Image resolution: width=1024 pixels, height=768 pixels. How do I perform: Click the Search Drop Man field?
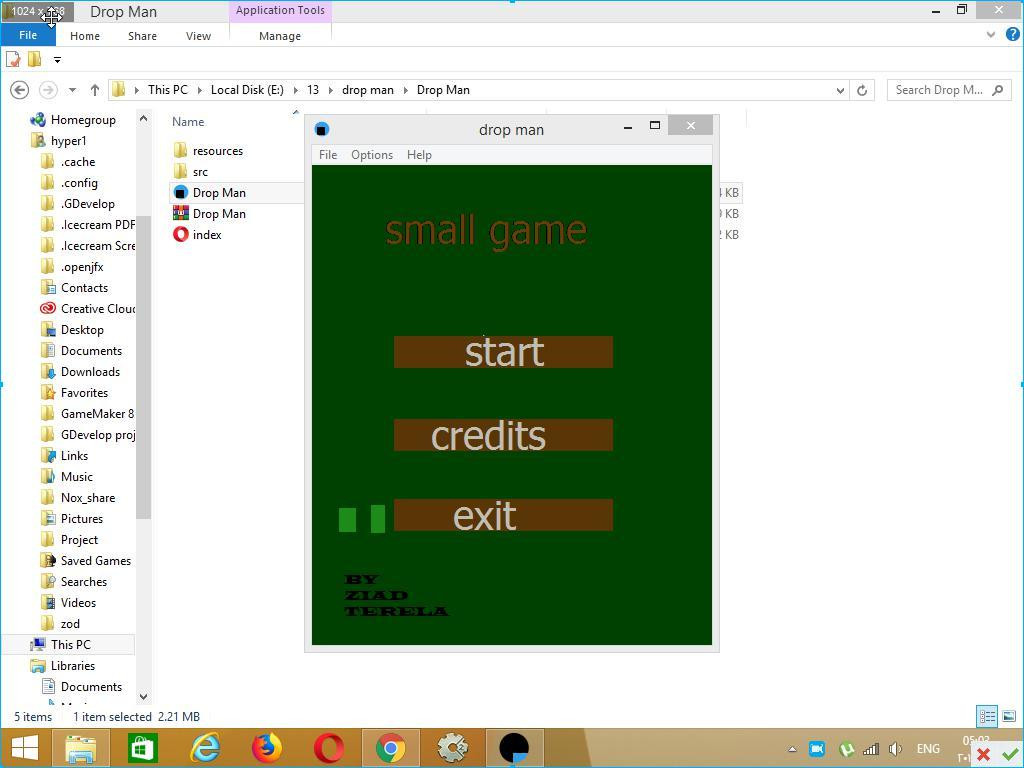948,90
